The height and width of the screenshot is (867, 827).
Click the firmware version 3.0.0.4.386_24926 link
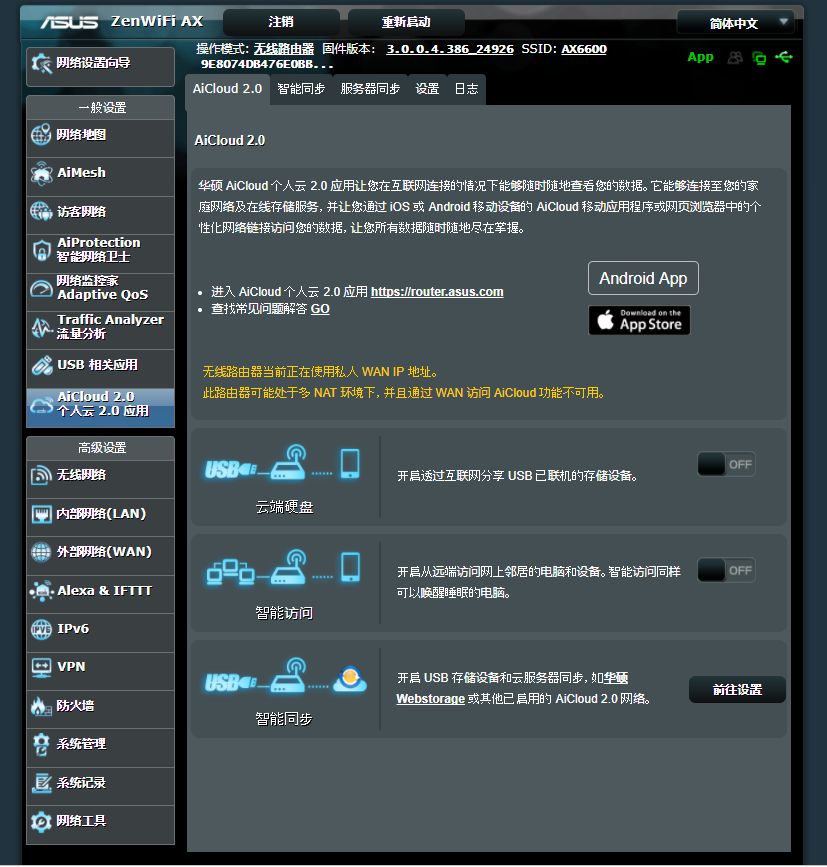click(450, 49)
